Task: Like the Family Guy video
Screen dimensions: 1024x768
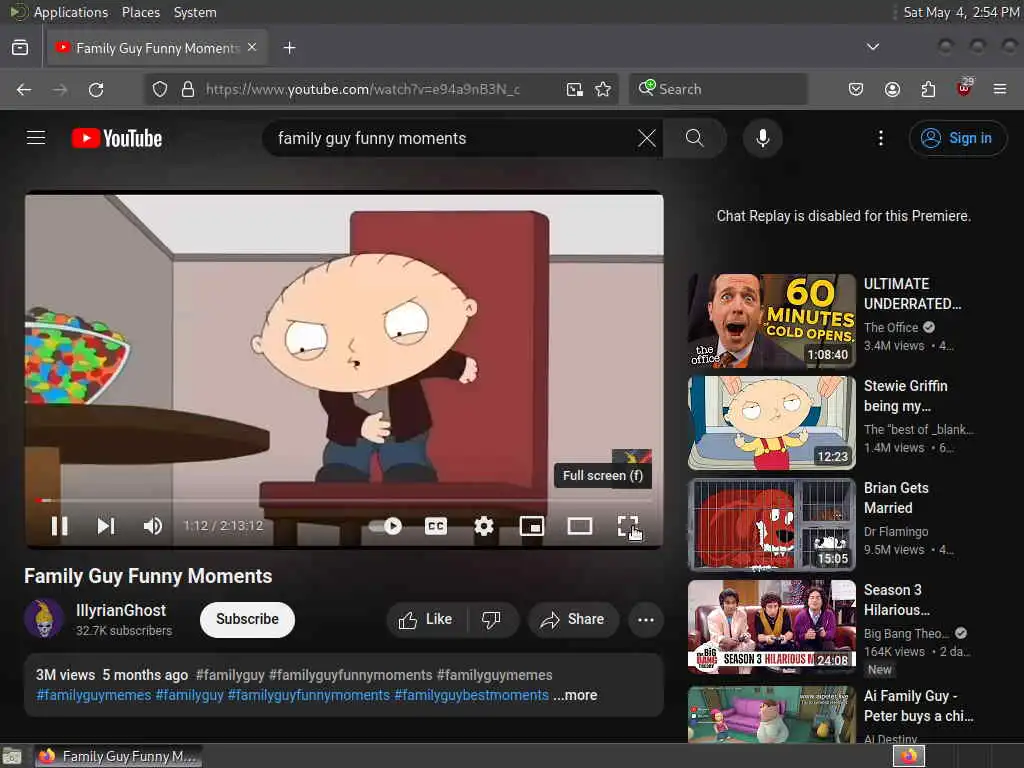Action: (426, 619)
